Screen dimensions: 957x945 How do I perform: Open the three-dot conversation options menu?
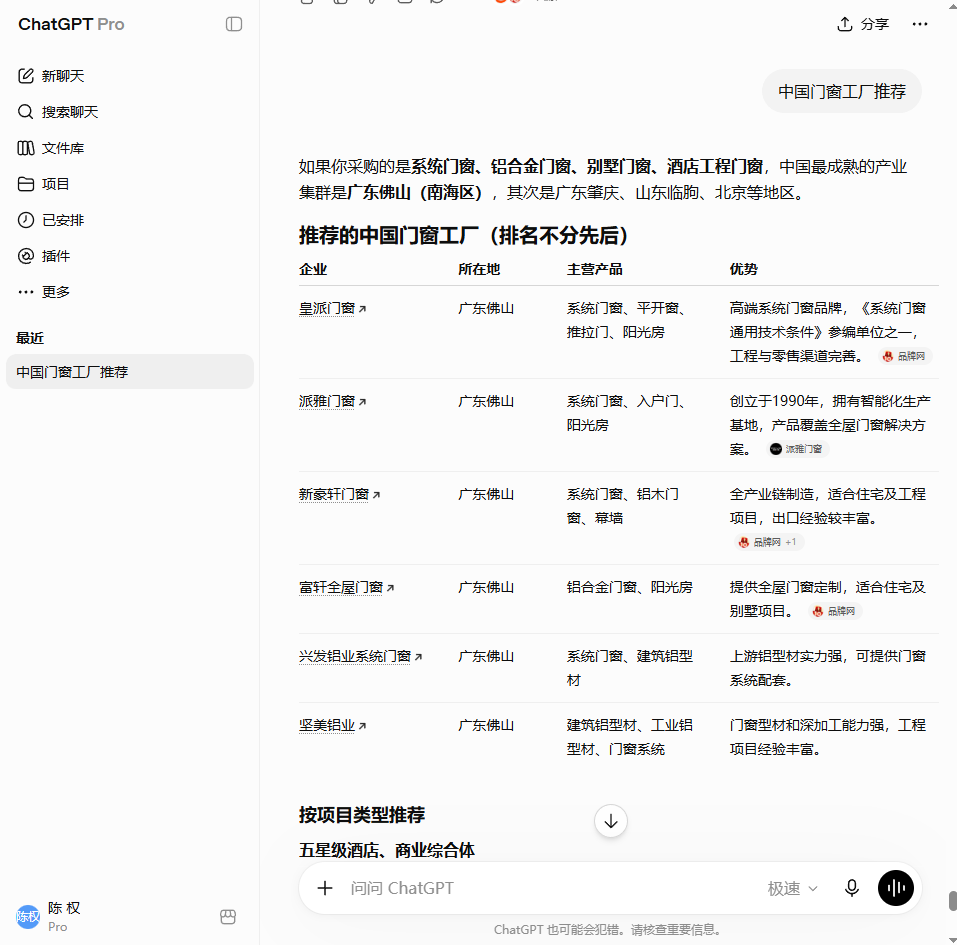(920, 24)
